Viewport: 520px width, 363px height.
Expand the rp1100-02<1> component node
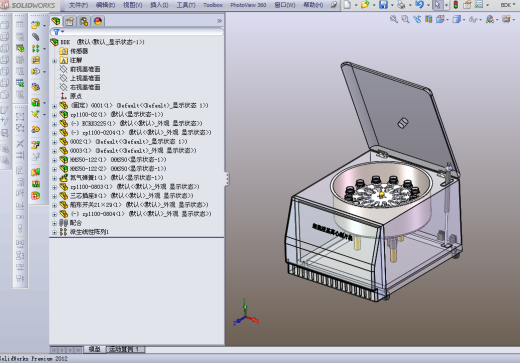click(x=54, y=115)
